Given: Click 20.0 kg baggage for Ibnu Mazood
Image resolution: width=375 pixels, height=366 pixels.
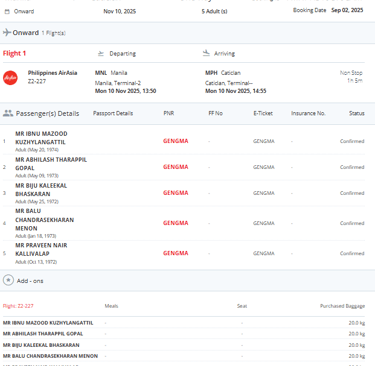Looking at the screenshot, I should (x=357, y=323).
